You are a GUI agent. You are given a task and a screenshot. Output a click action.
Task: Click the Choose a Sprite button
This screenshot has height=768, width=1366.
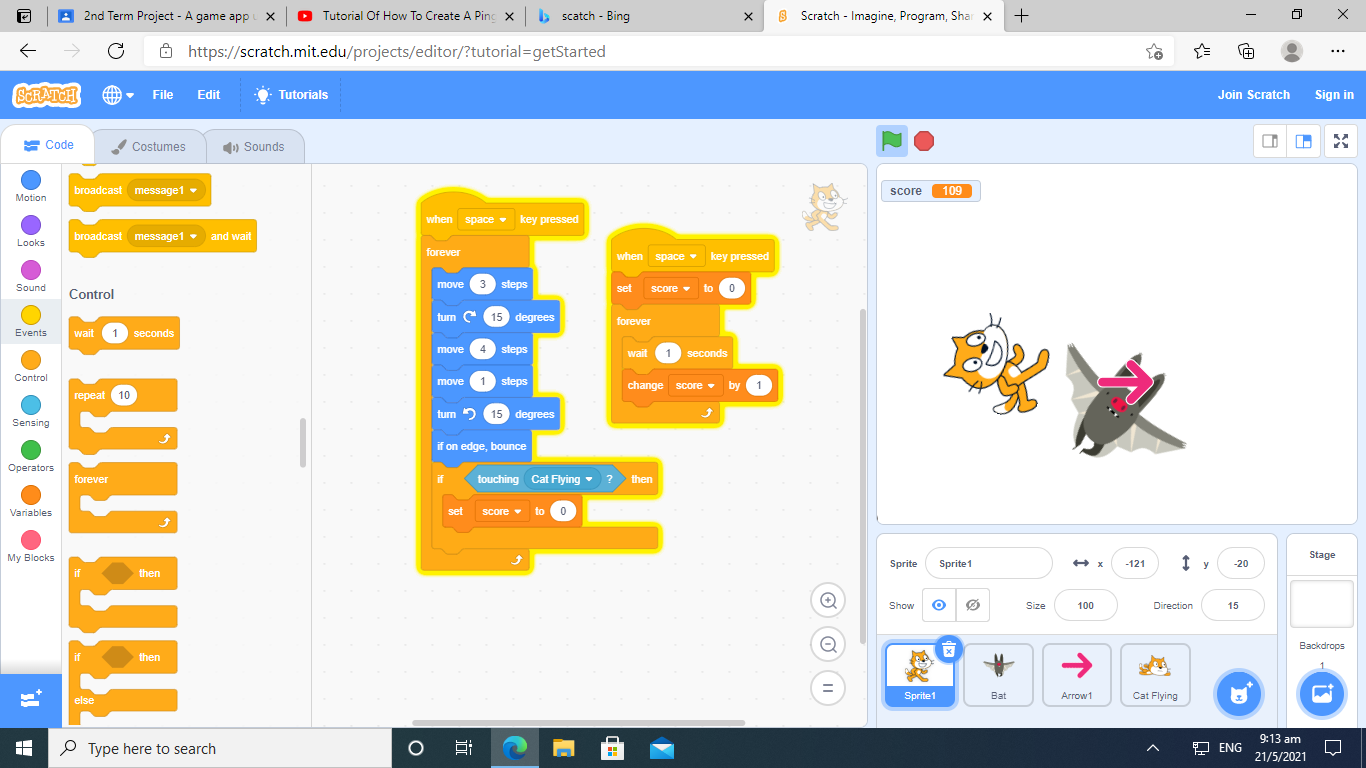coord(1240,693)
